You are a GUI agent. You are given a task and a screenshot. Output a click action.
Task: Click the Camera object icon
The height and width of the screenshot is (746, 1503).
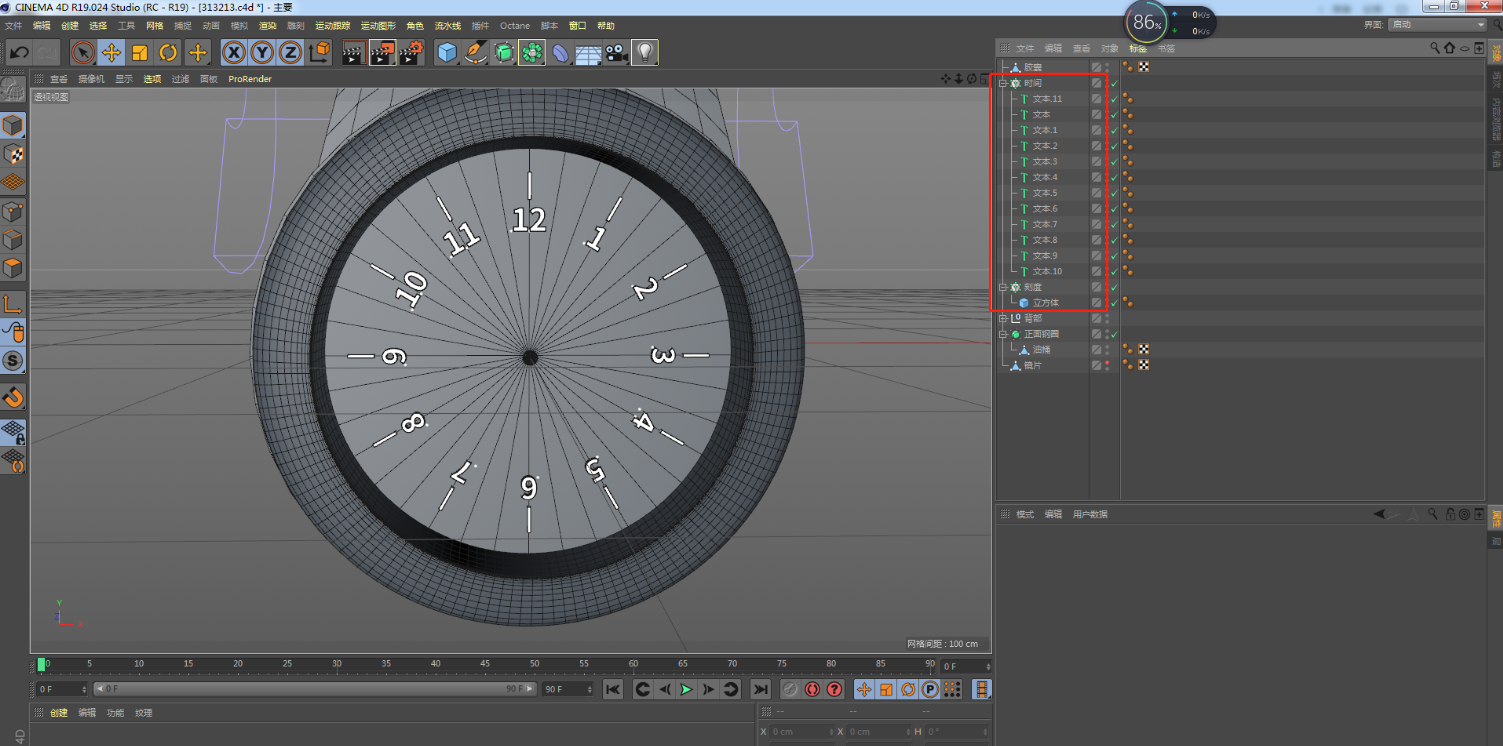click(x=617, y=52)
